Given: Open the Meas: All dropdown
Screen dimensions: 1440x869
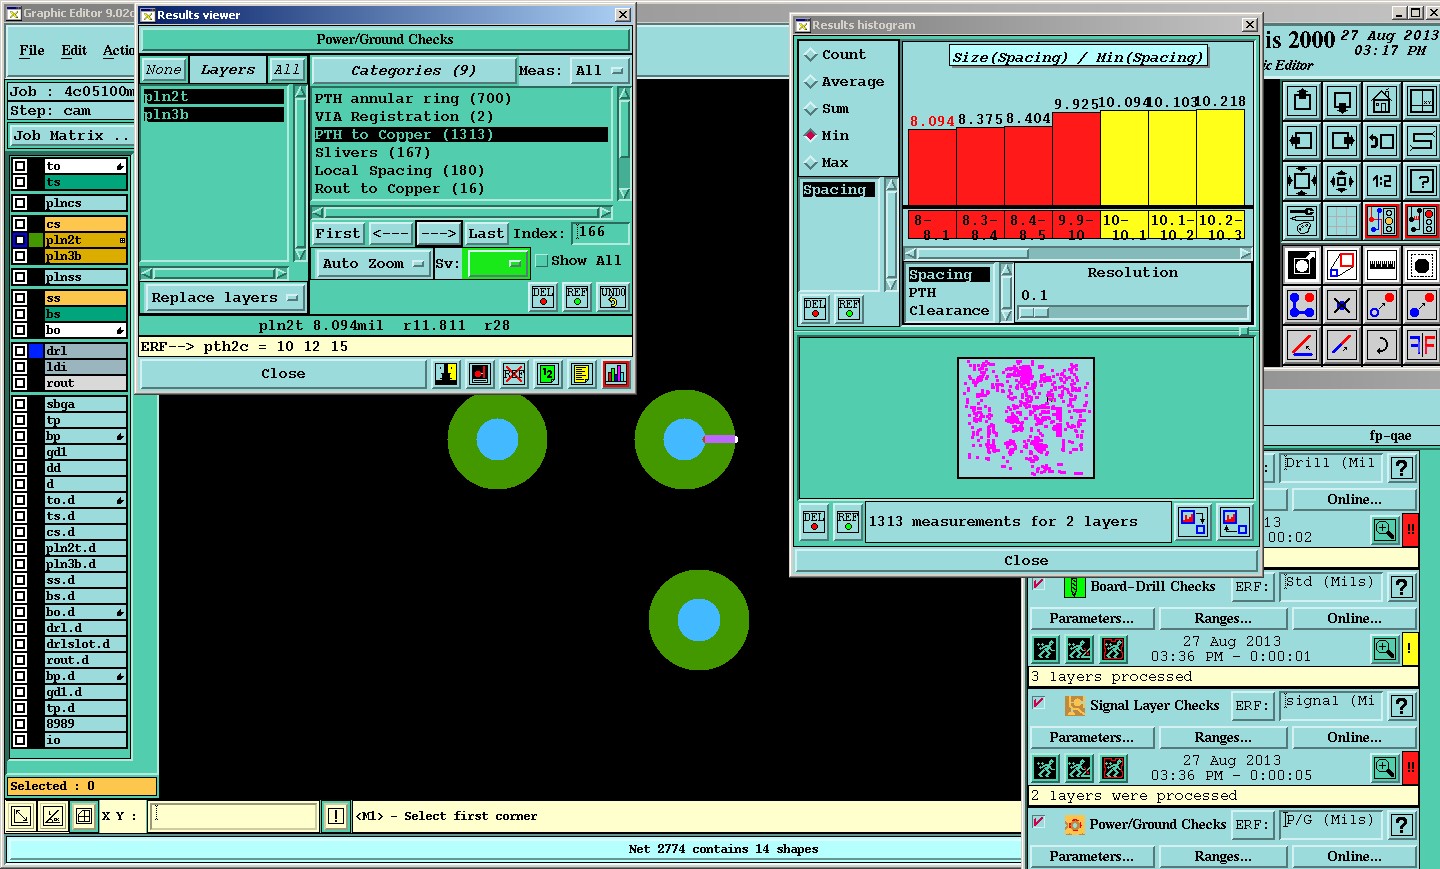Looking at the screenshot, I should [x=600, y=71].
